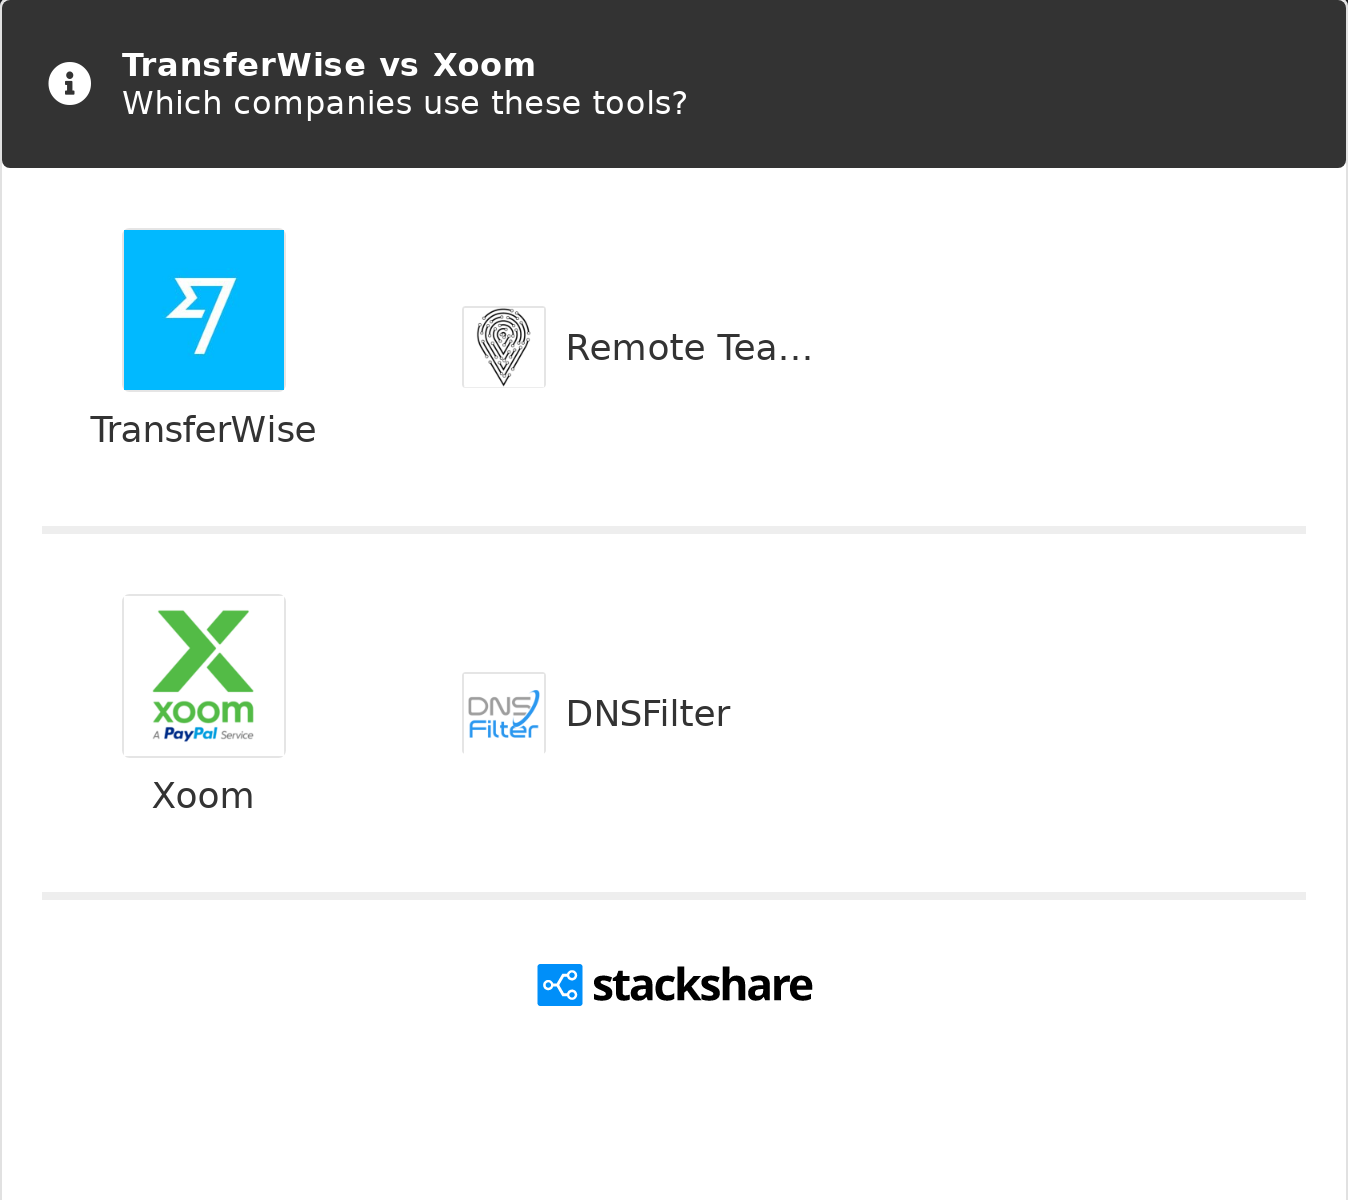Click "Which companies use these tools?" subtitle
This screenshot has width=1348, height=1200.
[x=405, y=103]
